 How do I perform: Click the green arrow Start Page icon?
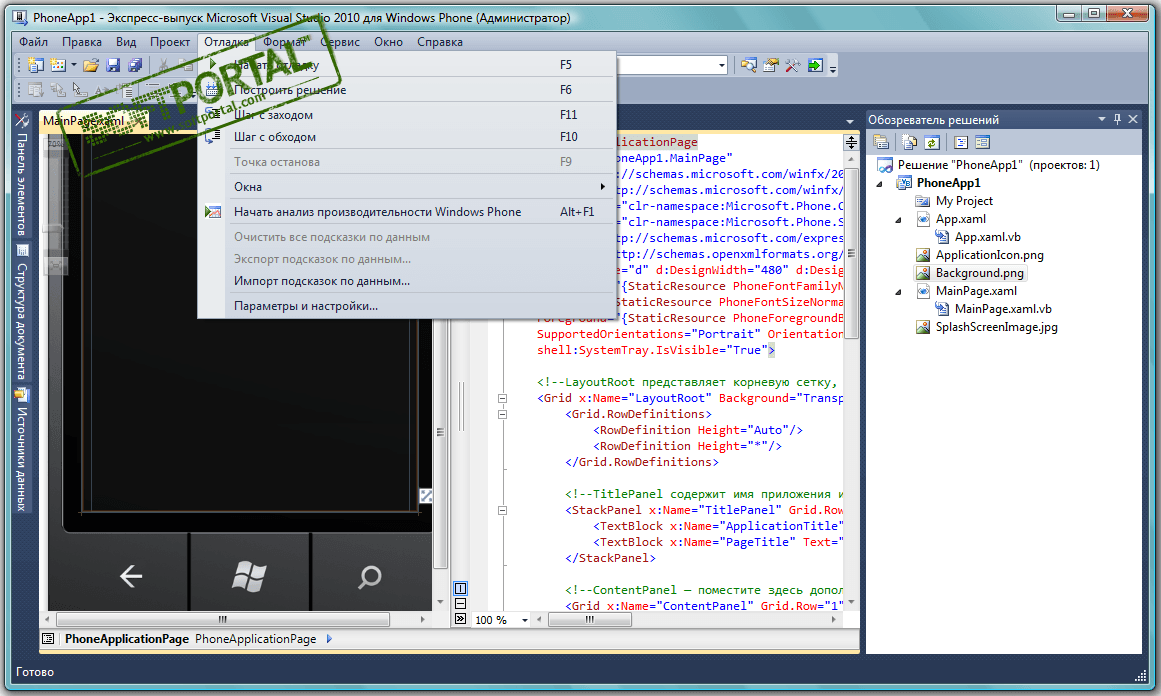coord(814,66)
